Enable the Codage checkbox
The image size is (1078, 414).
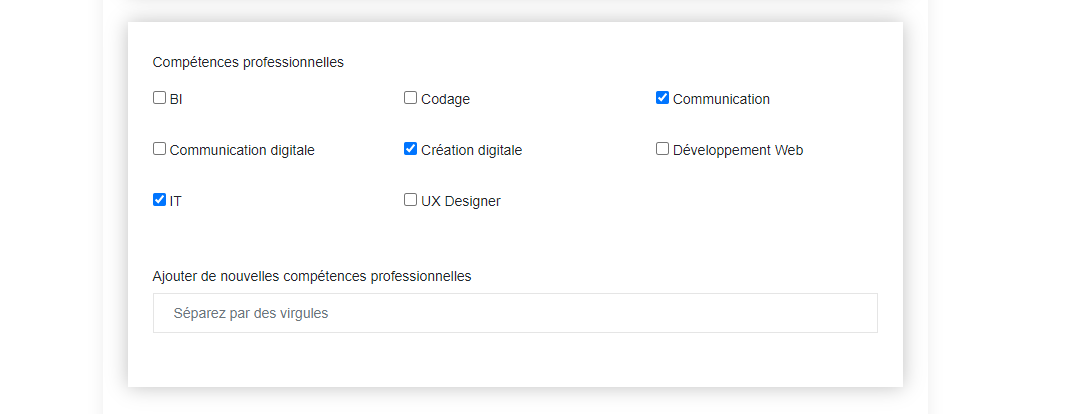pos(410,98)
